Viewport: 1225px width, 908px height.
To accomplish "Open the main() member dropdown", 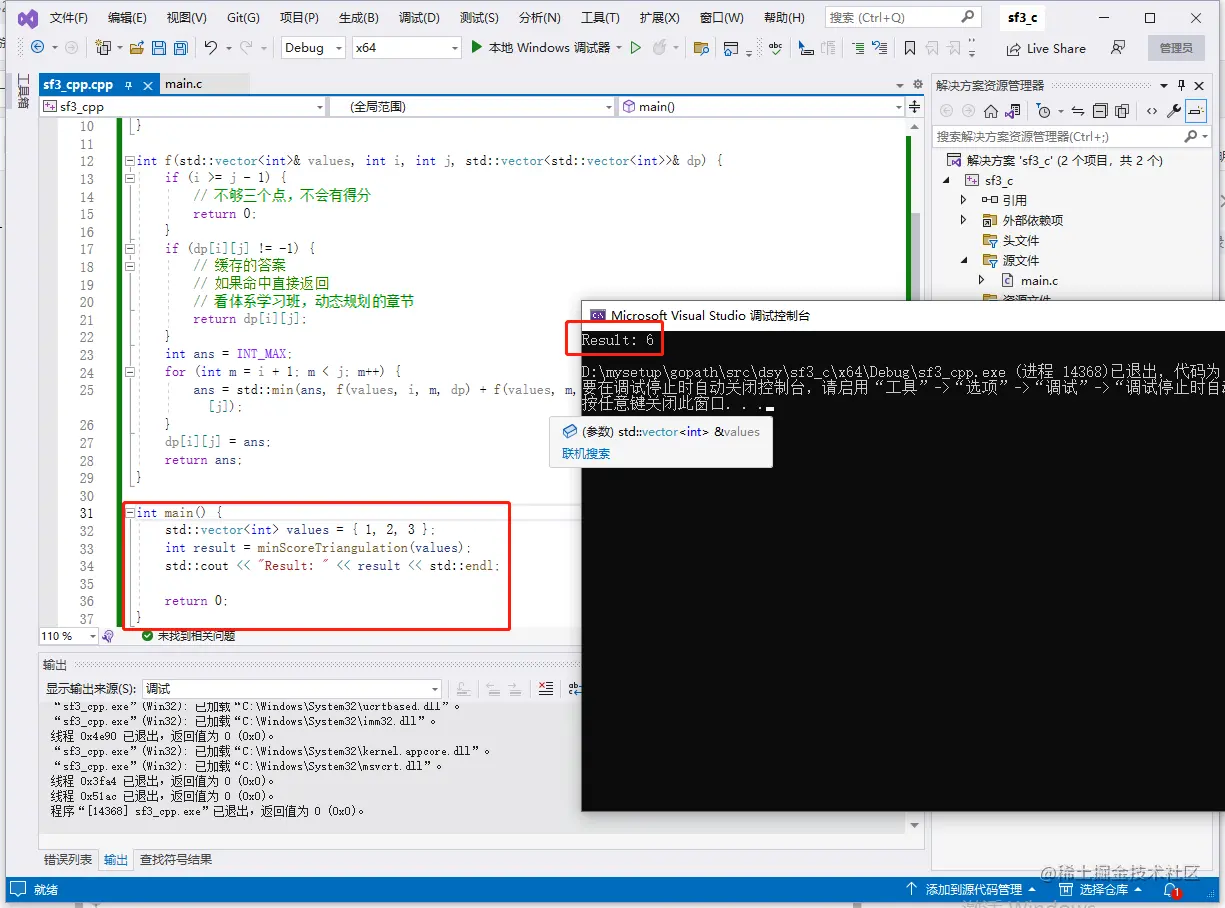I will [x=760, y=107].
